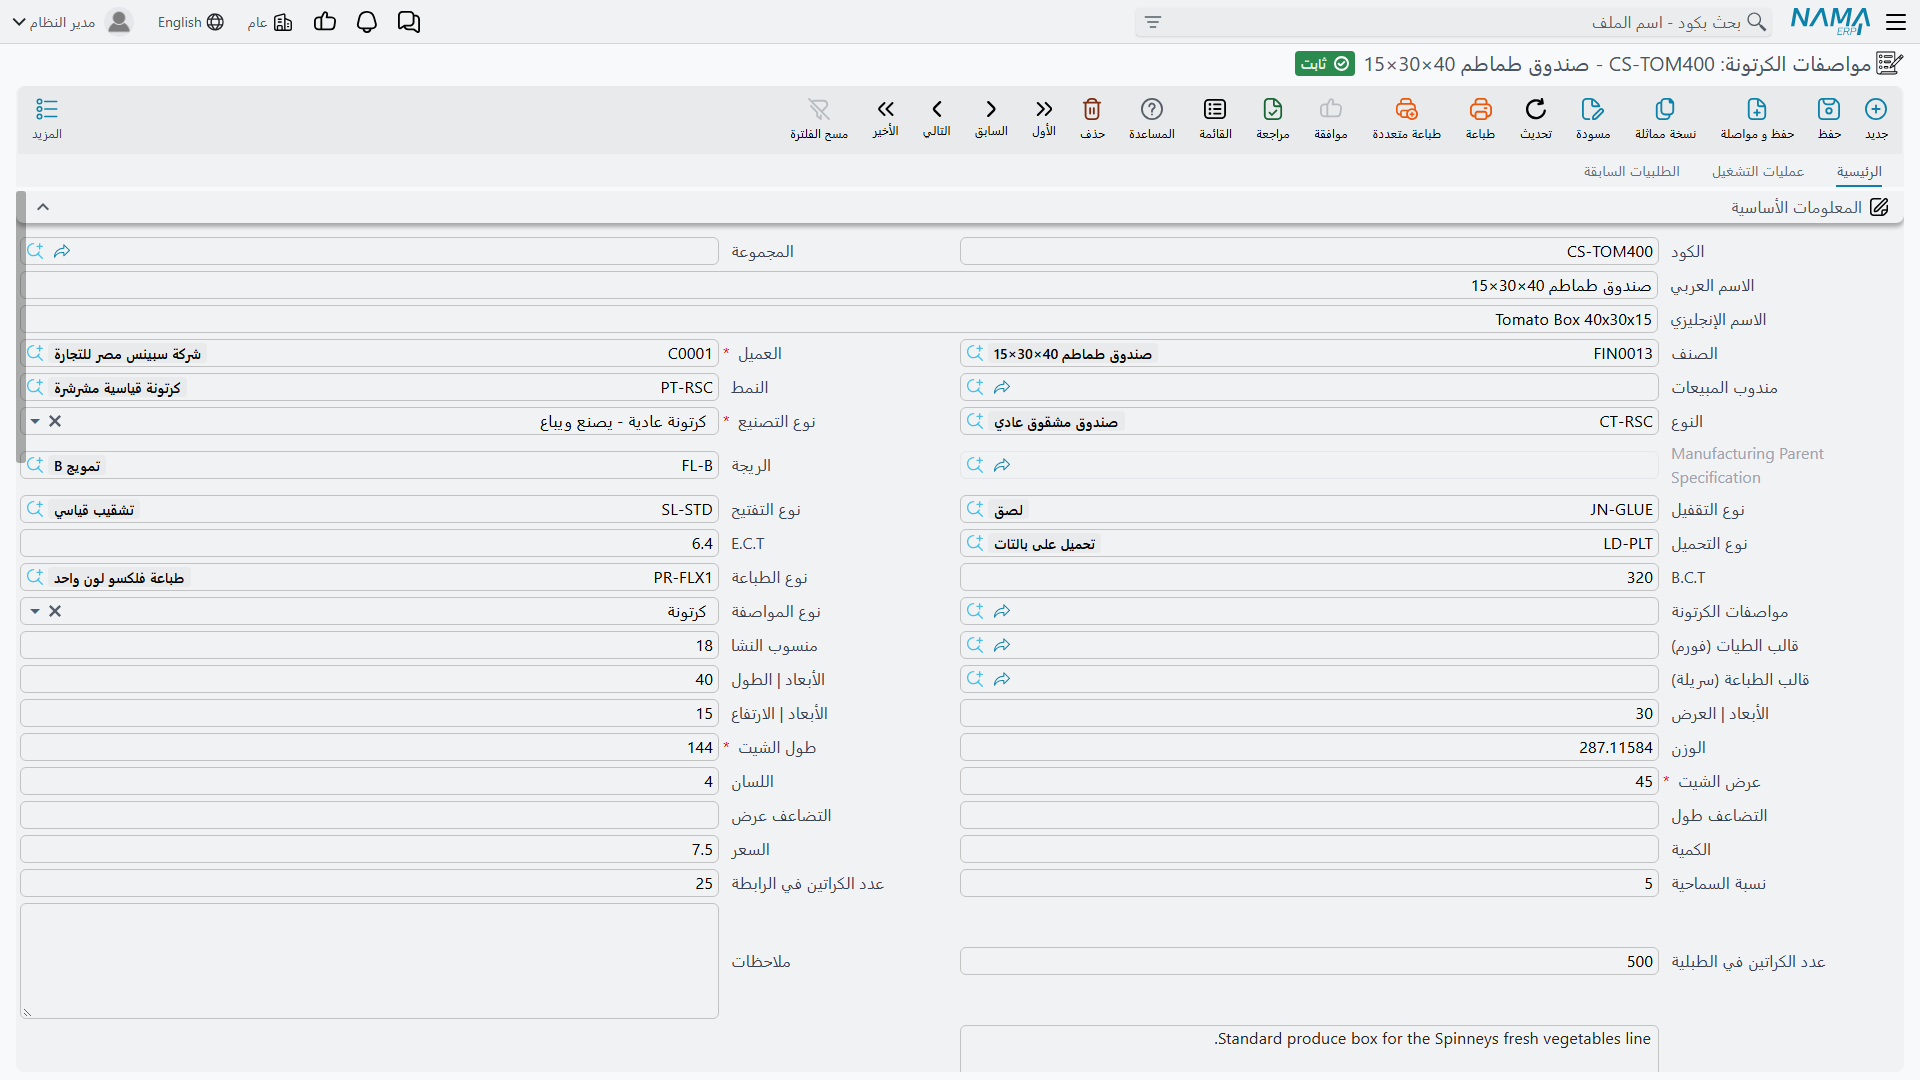This screenshot has width=1920, height=1080.
Task: Go to First record (الأول) icon
Action: click(1044, 109)
